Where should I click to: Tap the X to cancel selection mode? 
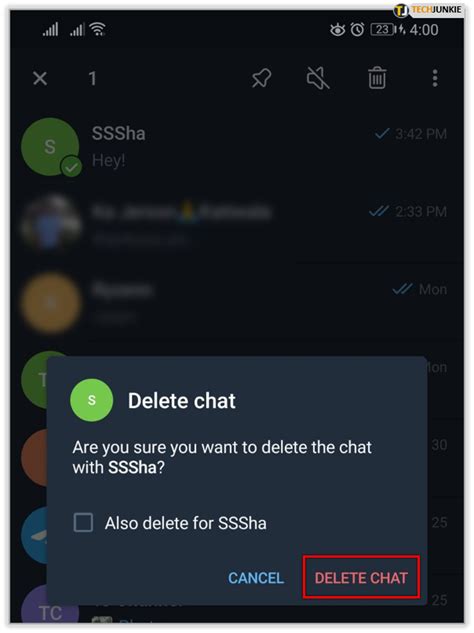(40, 78)
